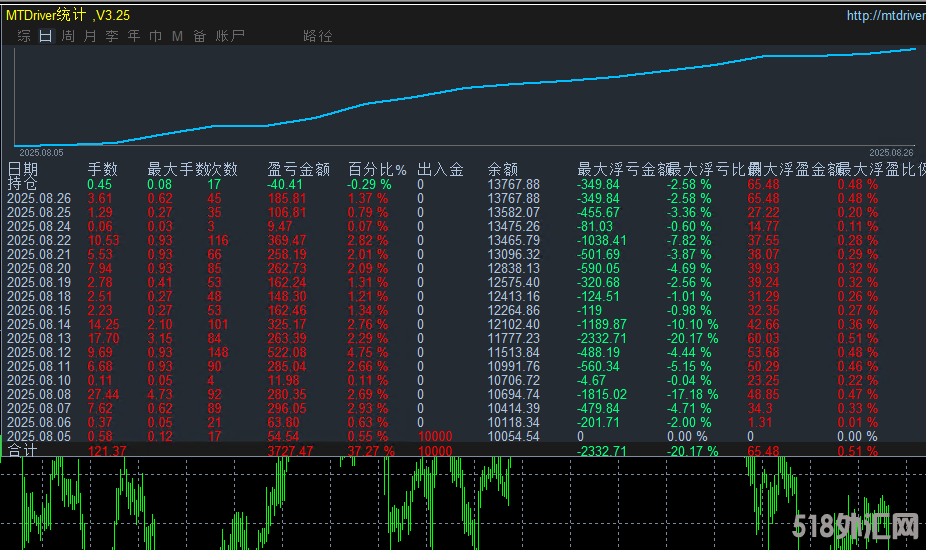The height and width of the screenshot is (550, 926).
Task: Select the 持仓 holdings row
Action: [23, 185]
